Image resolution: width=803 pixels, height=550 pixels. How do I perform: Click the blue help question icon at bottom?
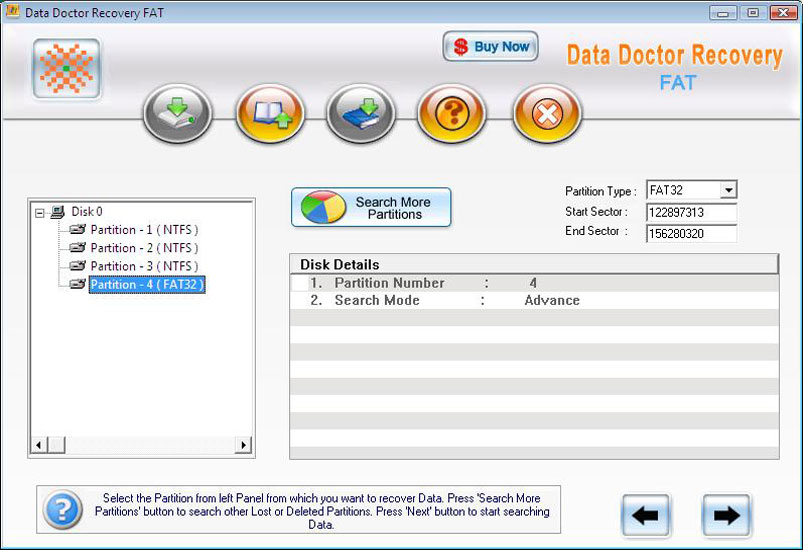(62, 510)
